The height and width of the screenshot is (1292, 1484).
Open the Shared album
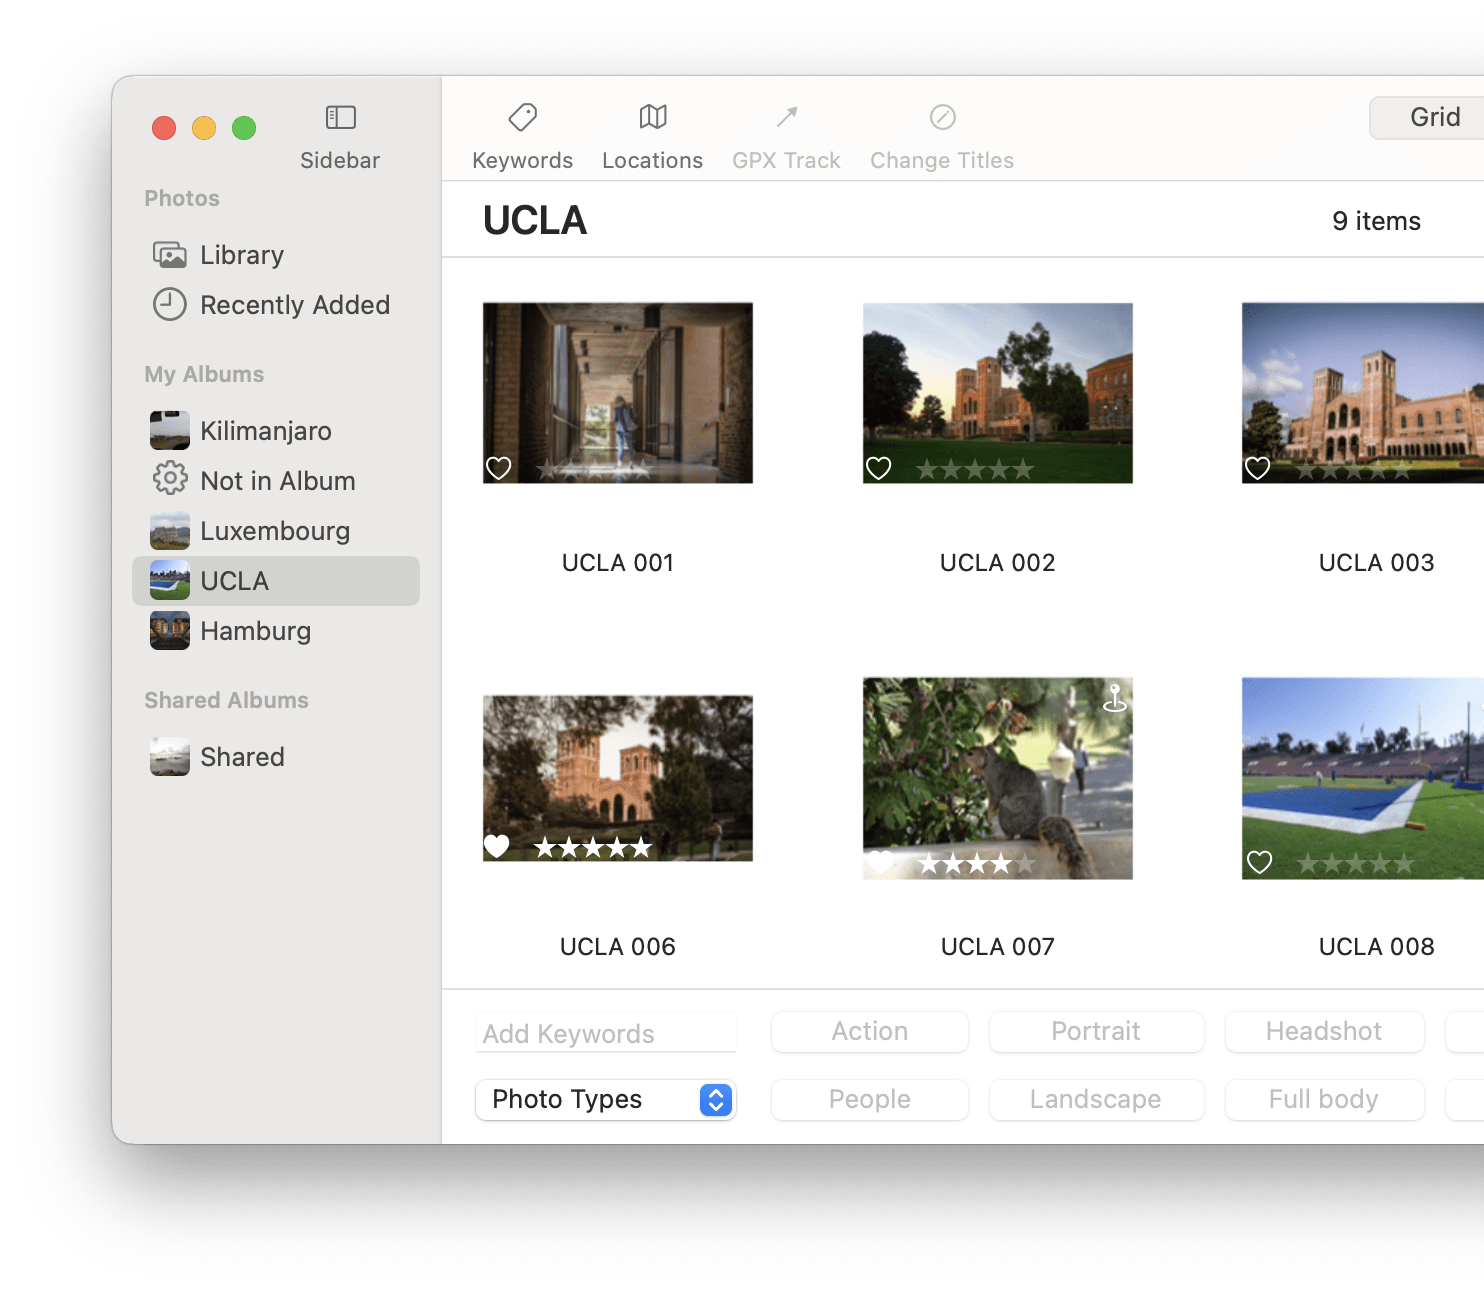tap(276, 757)
